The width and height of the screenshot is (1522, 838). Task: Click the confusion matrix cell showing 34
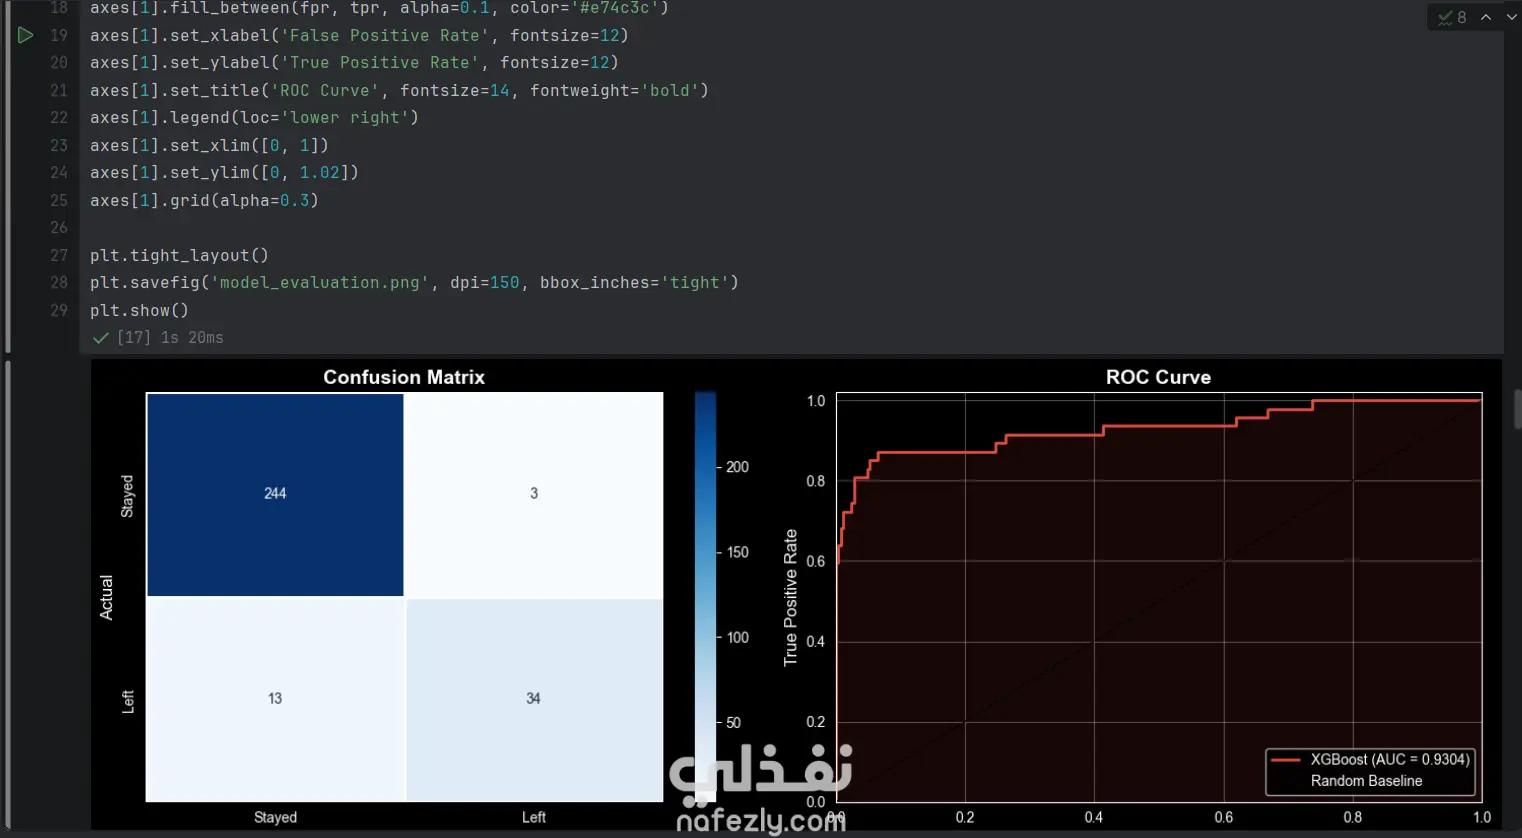534,699
